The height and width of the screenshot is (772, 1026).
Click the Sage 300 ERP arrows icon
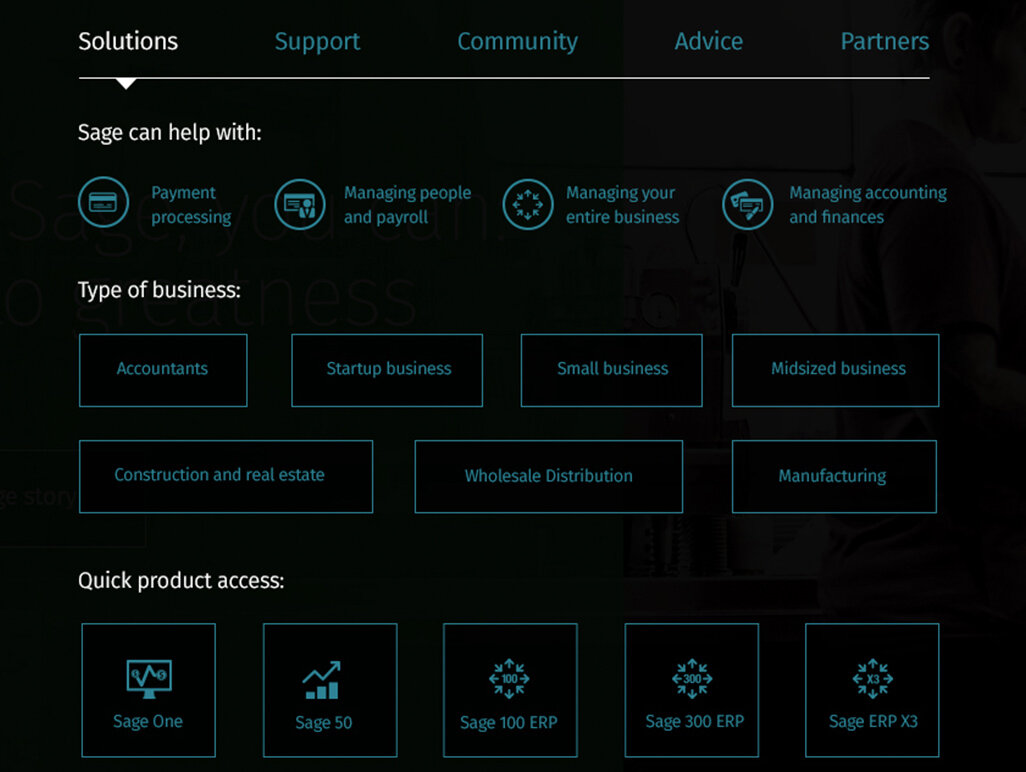[x=692, y=678]
